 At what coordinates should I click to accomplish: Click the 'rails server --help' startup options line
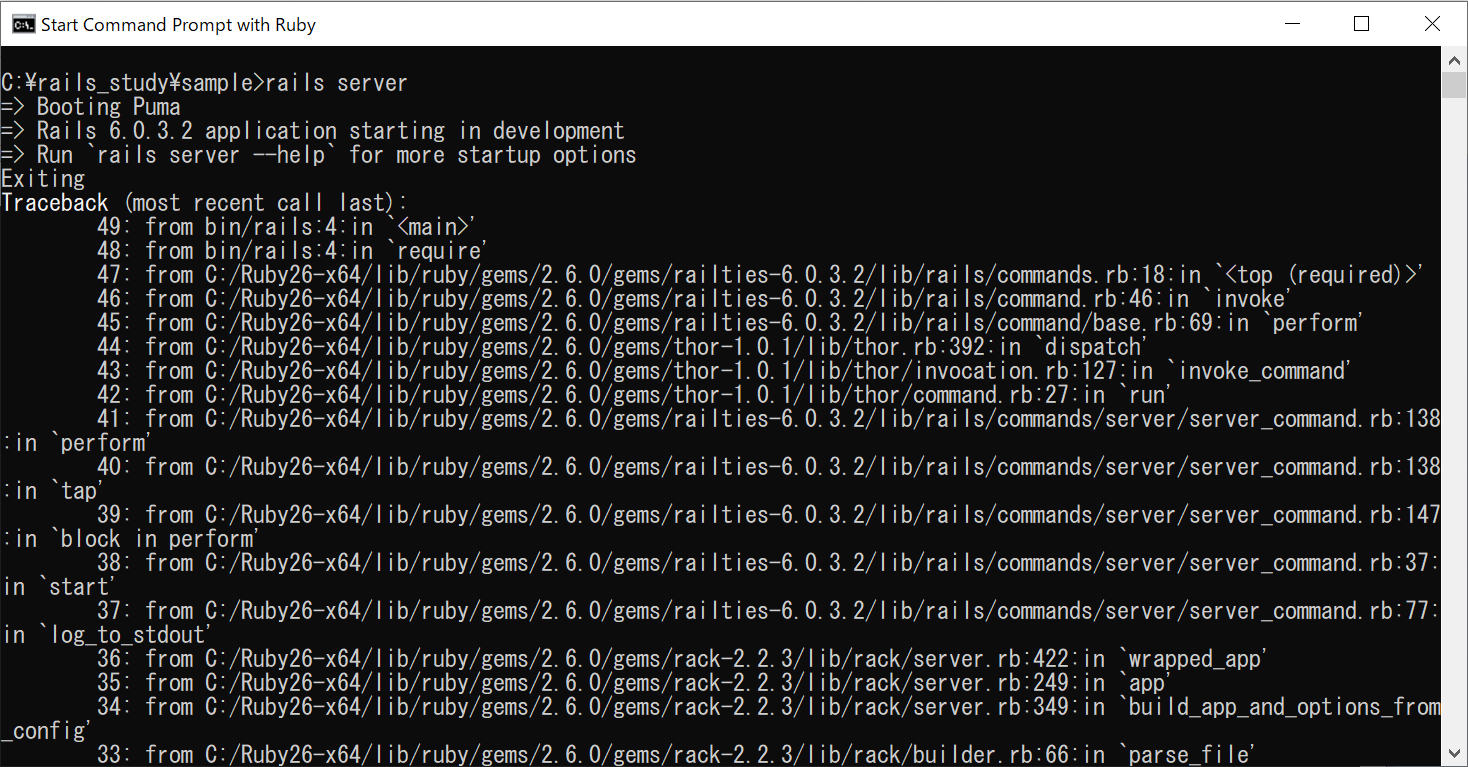coord(319,155)
